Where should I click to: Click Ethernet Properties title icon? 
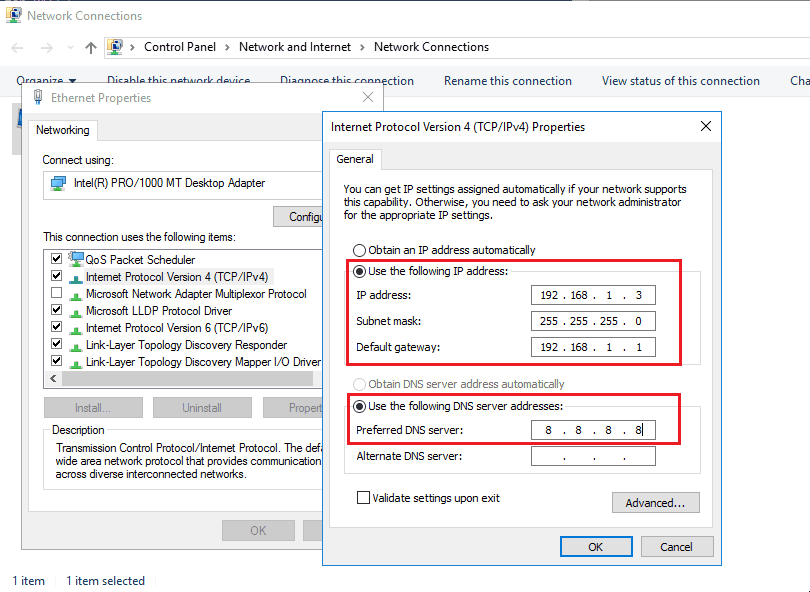[x=38, y=97]
